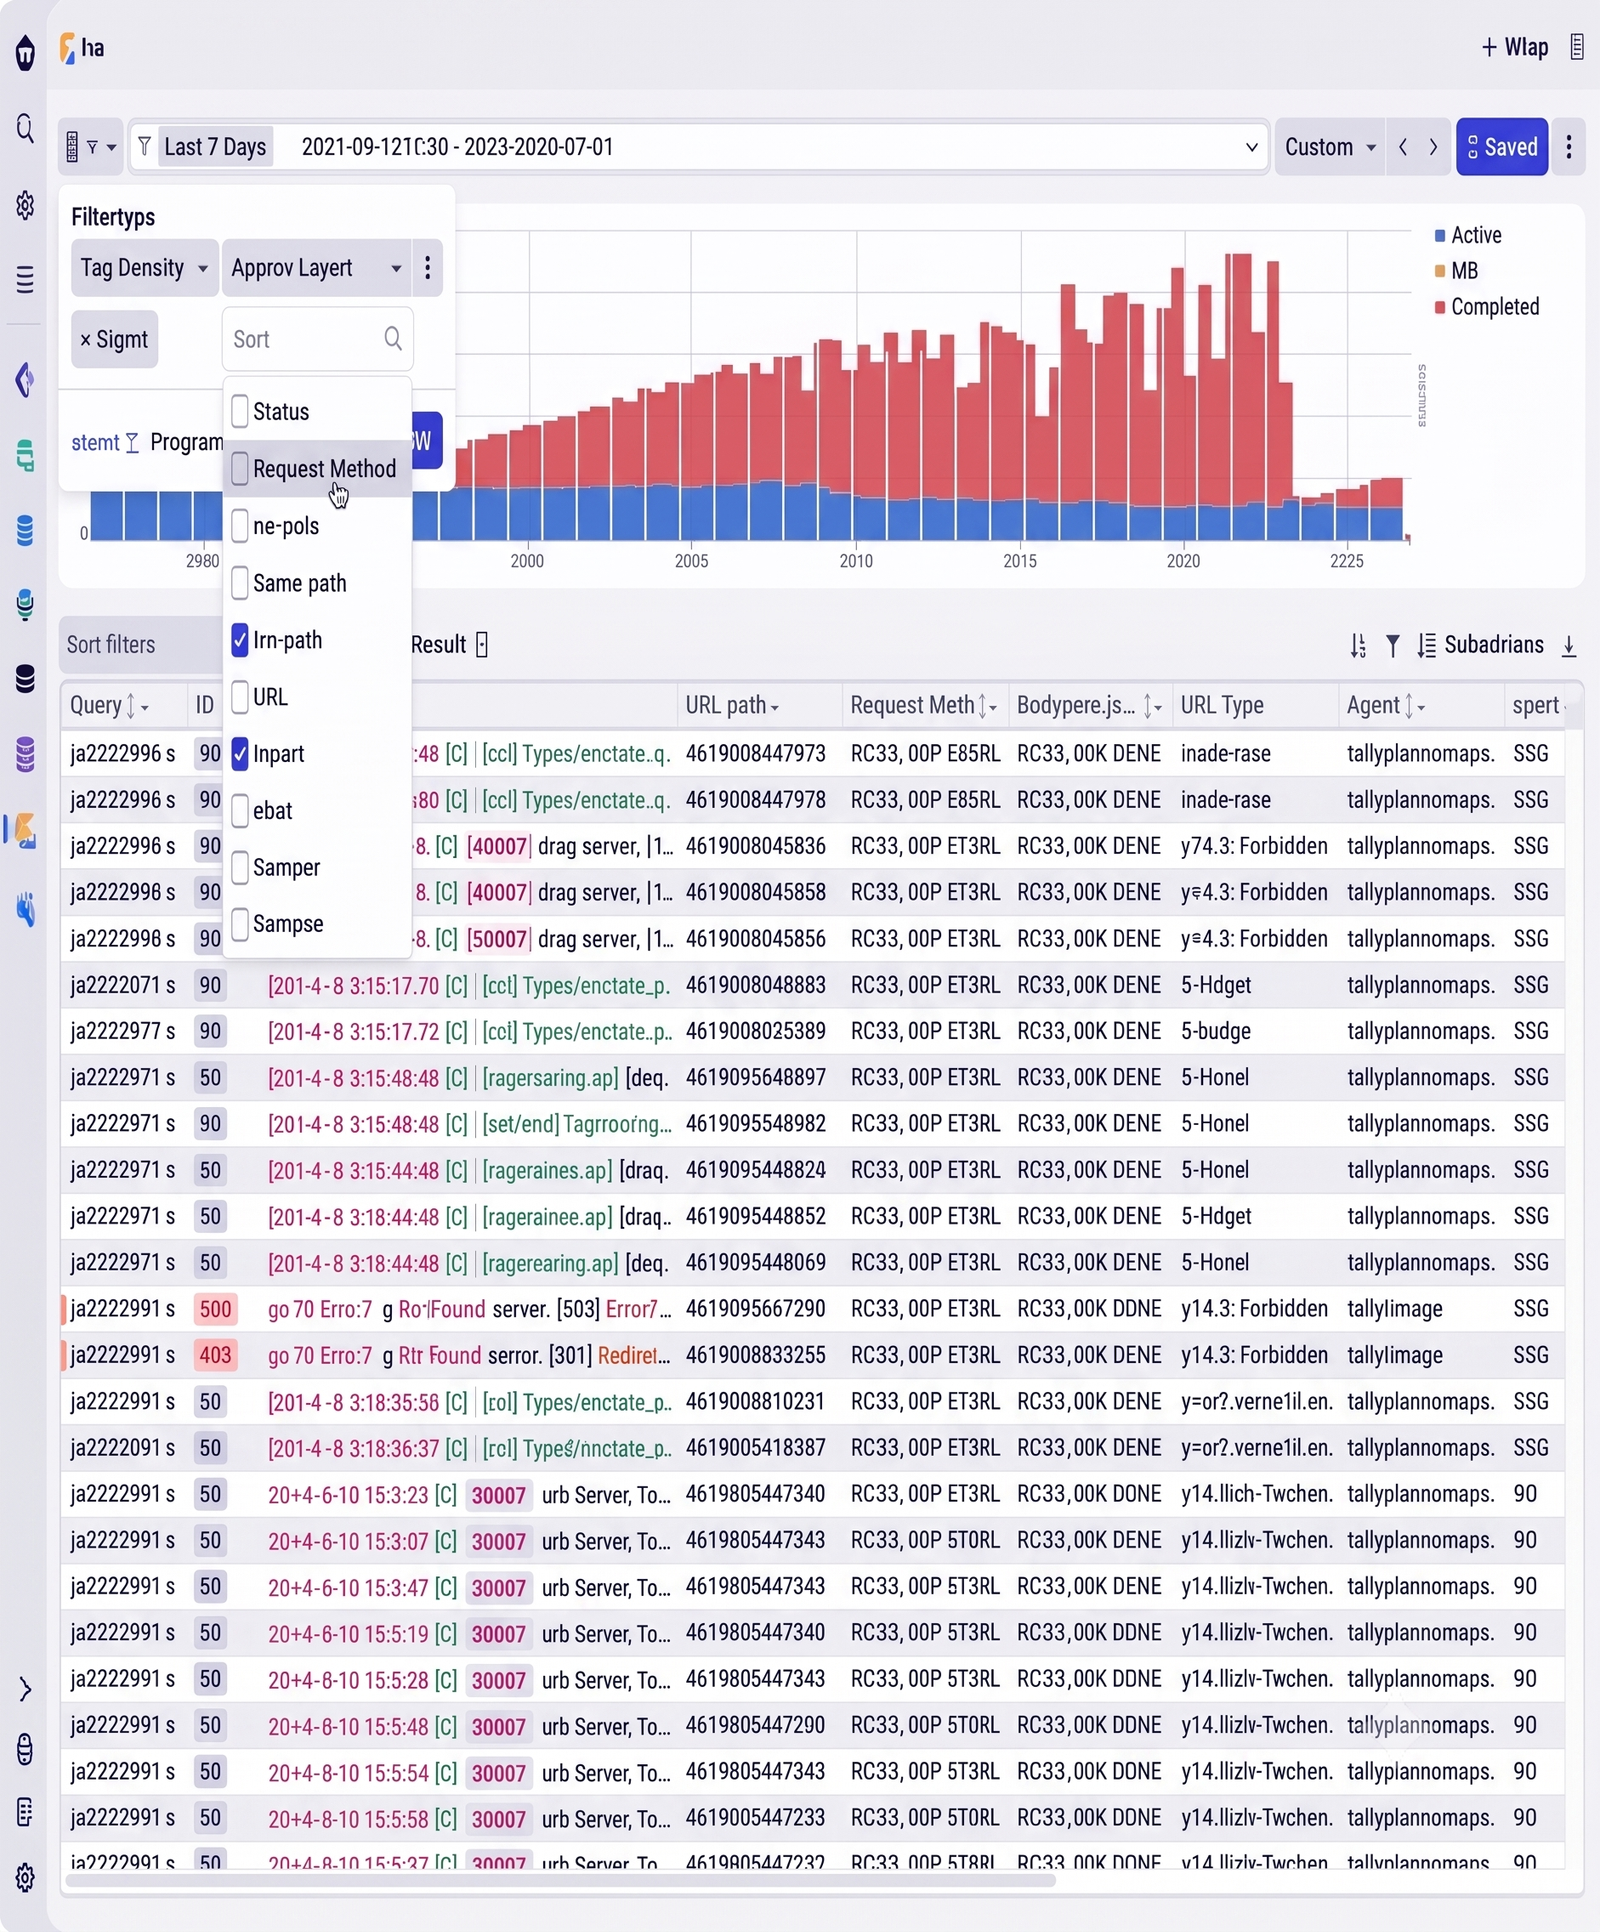Click the funnel filter icon above table
The height and width of the screenshot is (1932, 1600).
click(1392, 646)
